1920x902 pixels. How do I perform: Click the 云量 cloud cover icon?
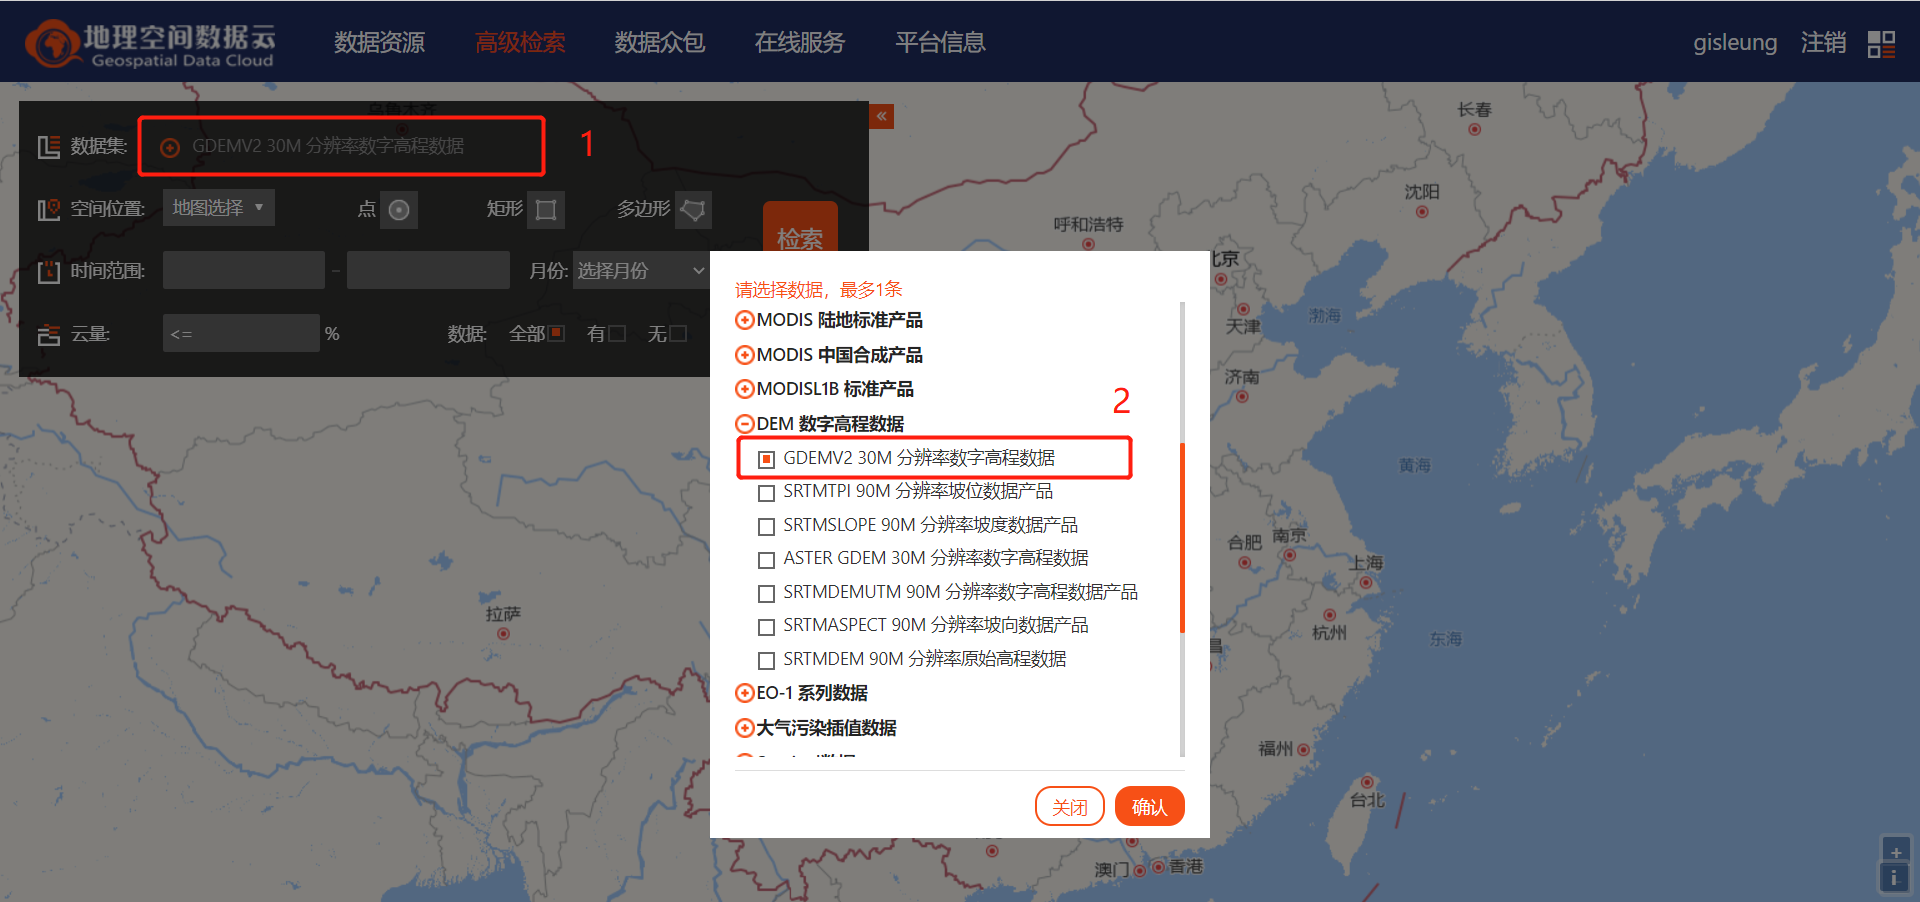tap(48, 333)
